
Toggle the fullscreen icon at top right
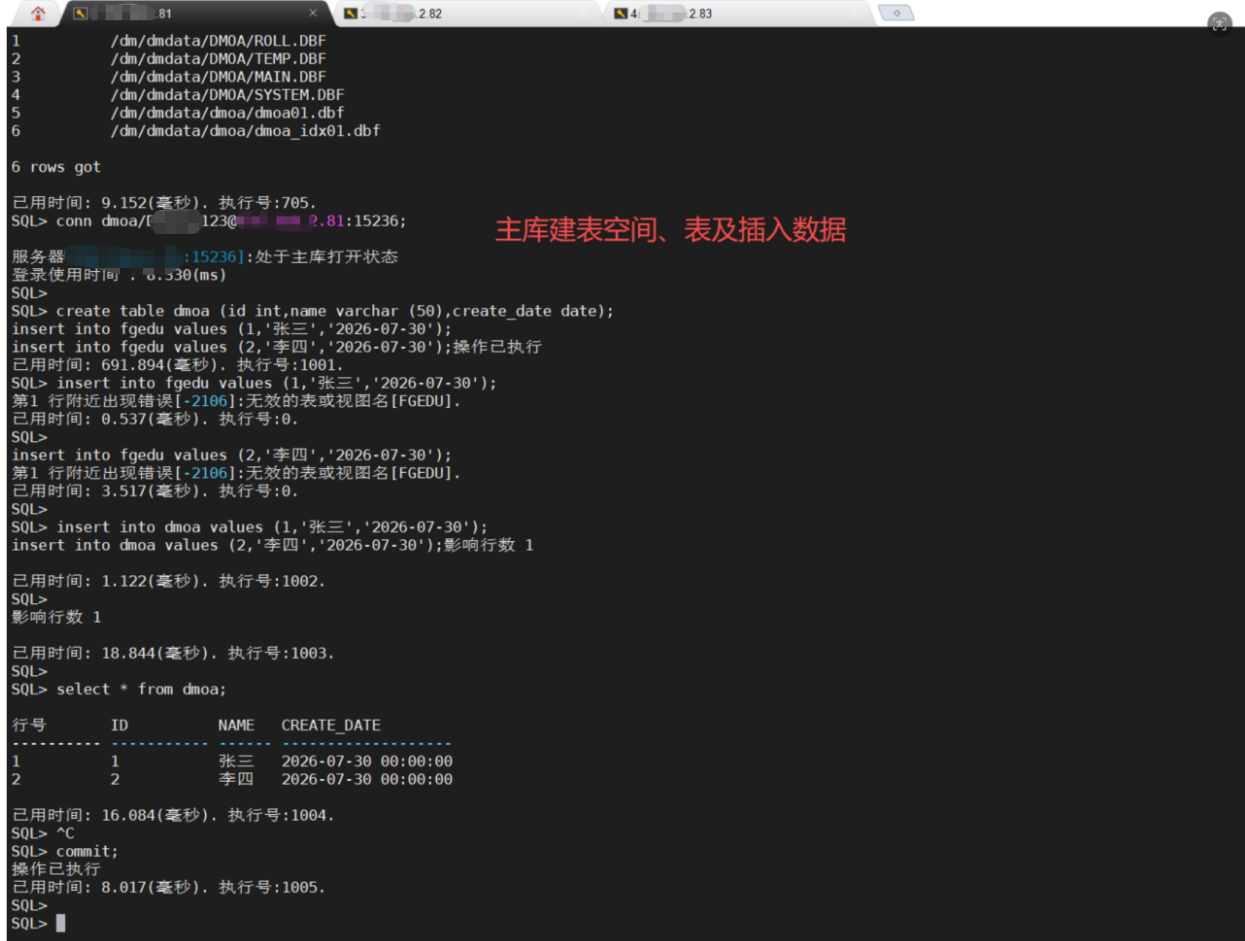[1219, 23]
